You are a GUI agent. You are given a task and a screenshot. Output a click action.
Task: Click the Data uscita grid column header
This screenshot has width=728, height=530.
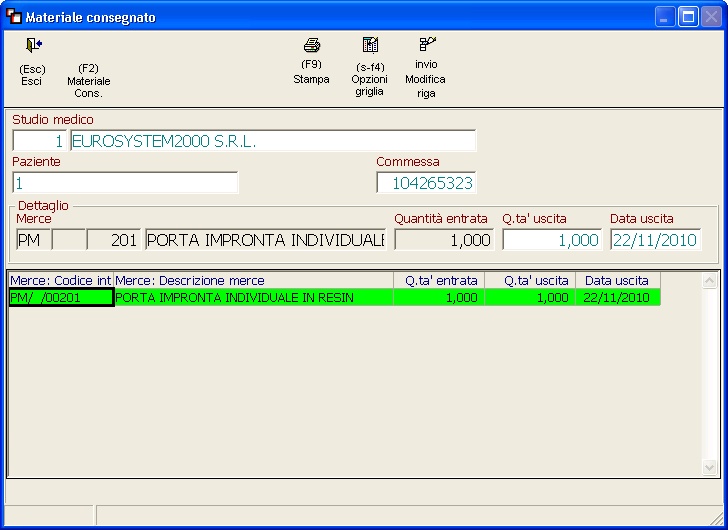click(618, 280)
